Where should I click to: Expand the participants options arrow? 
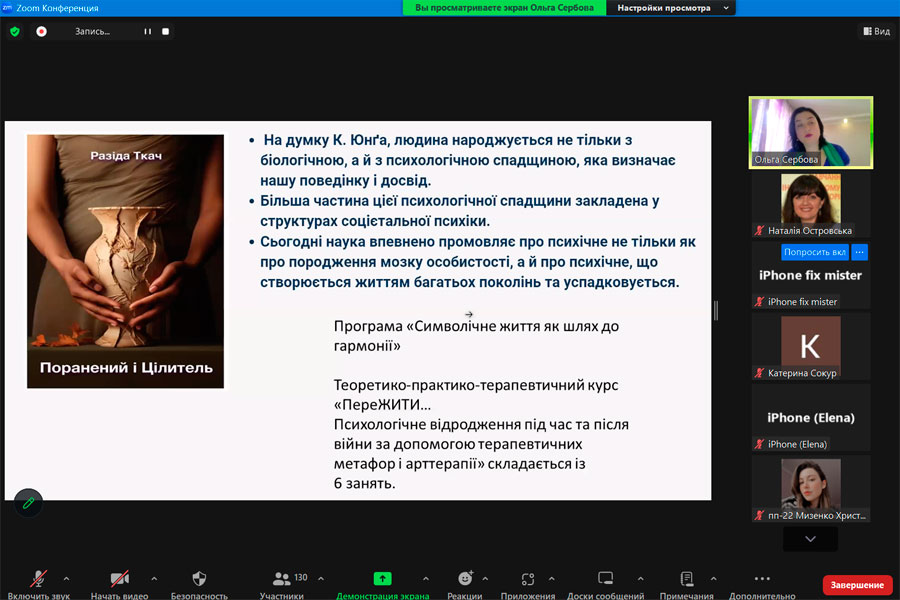321,579
